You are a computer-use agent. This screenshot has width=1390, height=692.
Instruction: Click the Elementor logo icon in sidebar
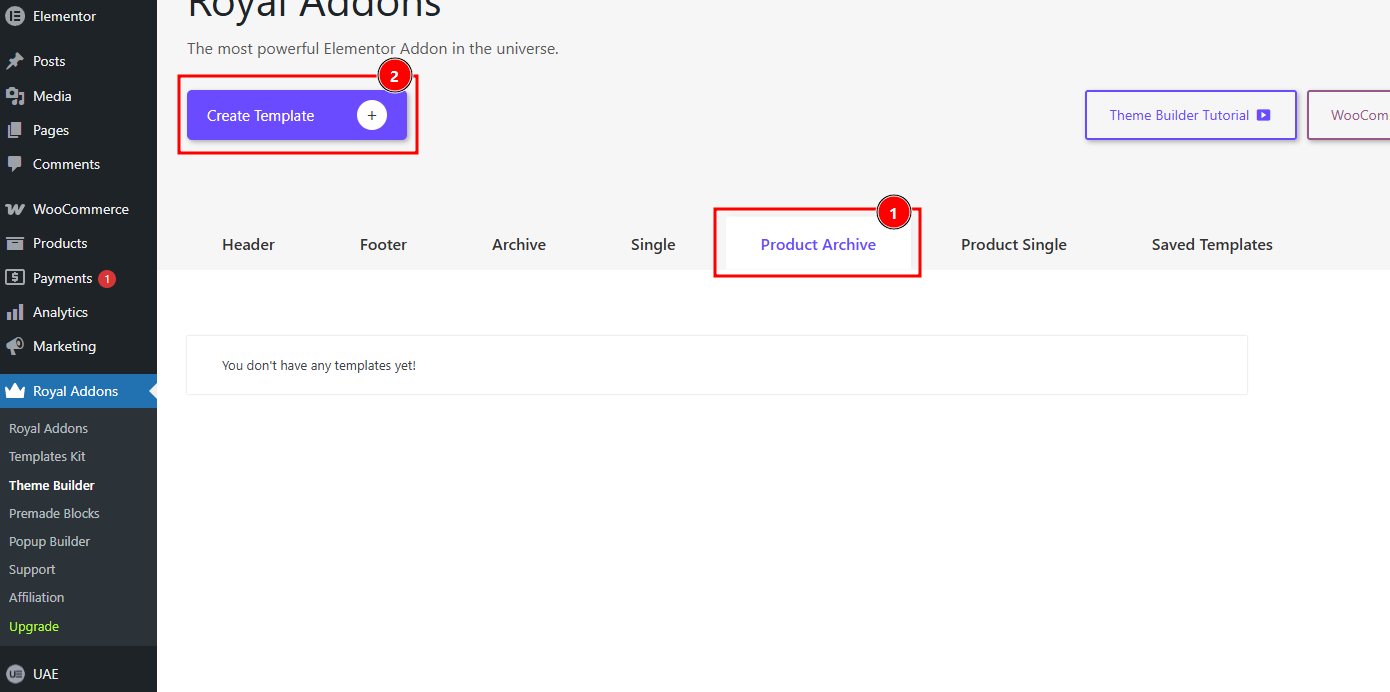[15, 16]
